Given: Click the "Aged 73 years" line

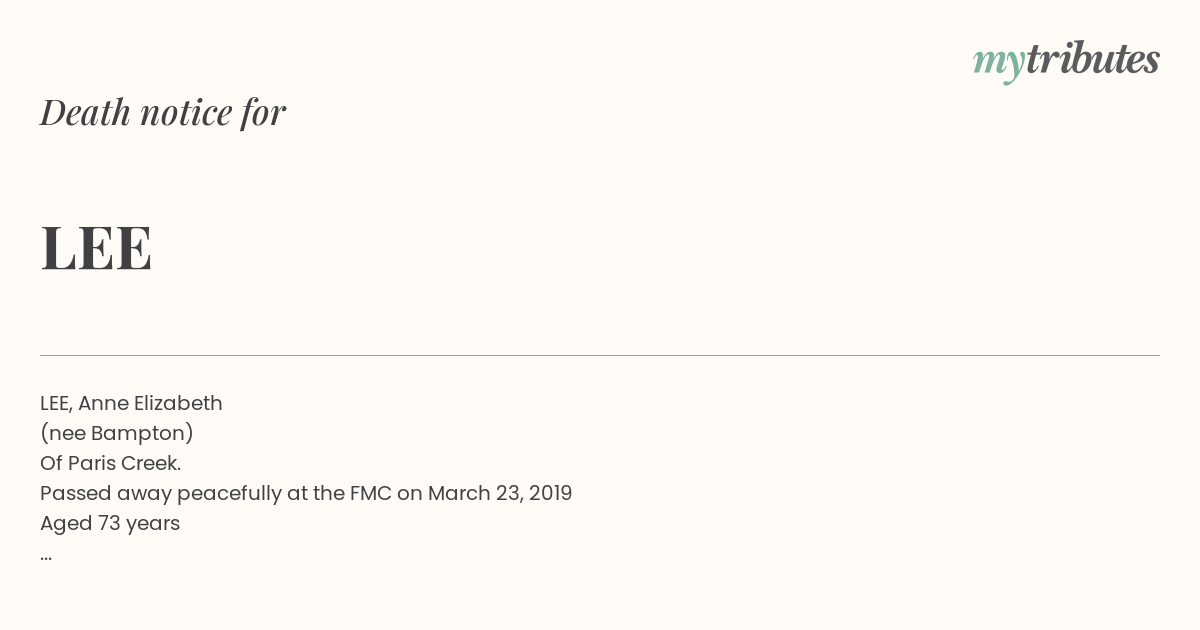Looking at the screenshot, I should pos(110,523).
